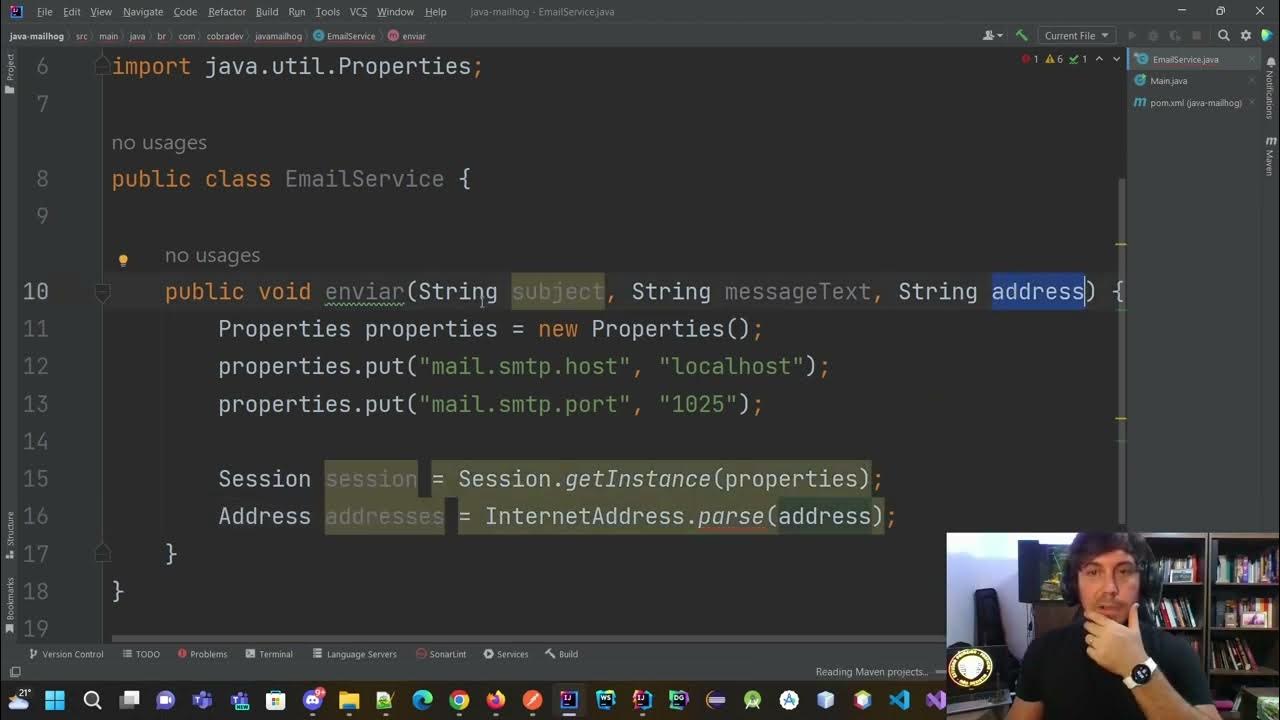
Task: Click 'no usages' hint above EmailService class
Action: click(x=159, y=143)
